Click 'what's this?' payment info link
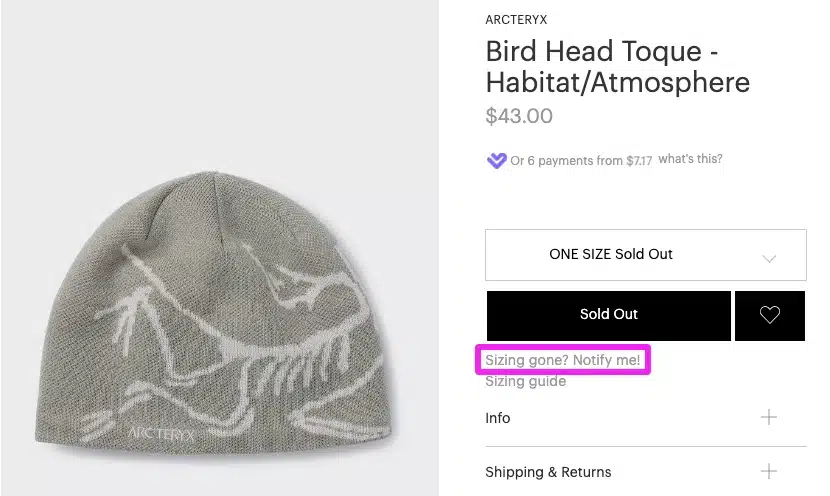 (690, 159)
